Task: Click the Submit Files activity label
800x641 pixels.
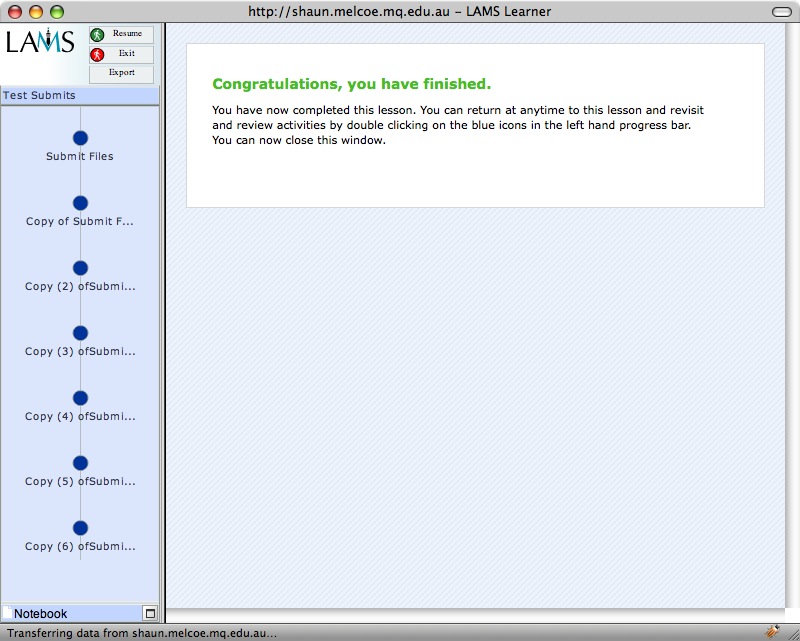Action: coord(80,157)
